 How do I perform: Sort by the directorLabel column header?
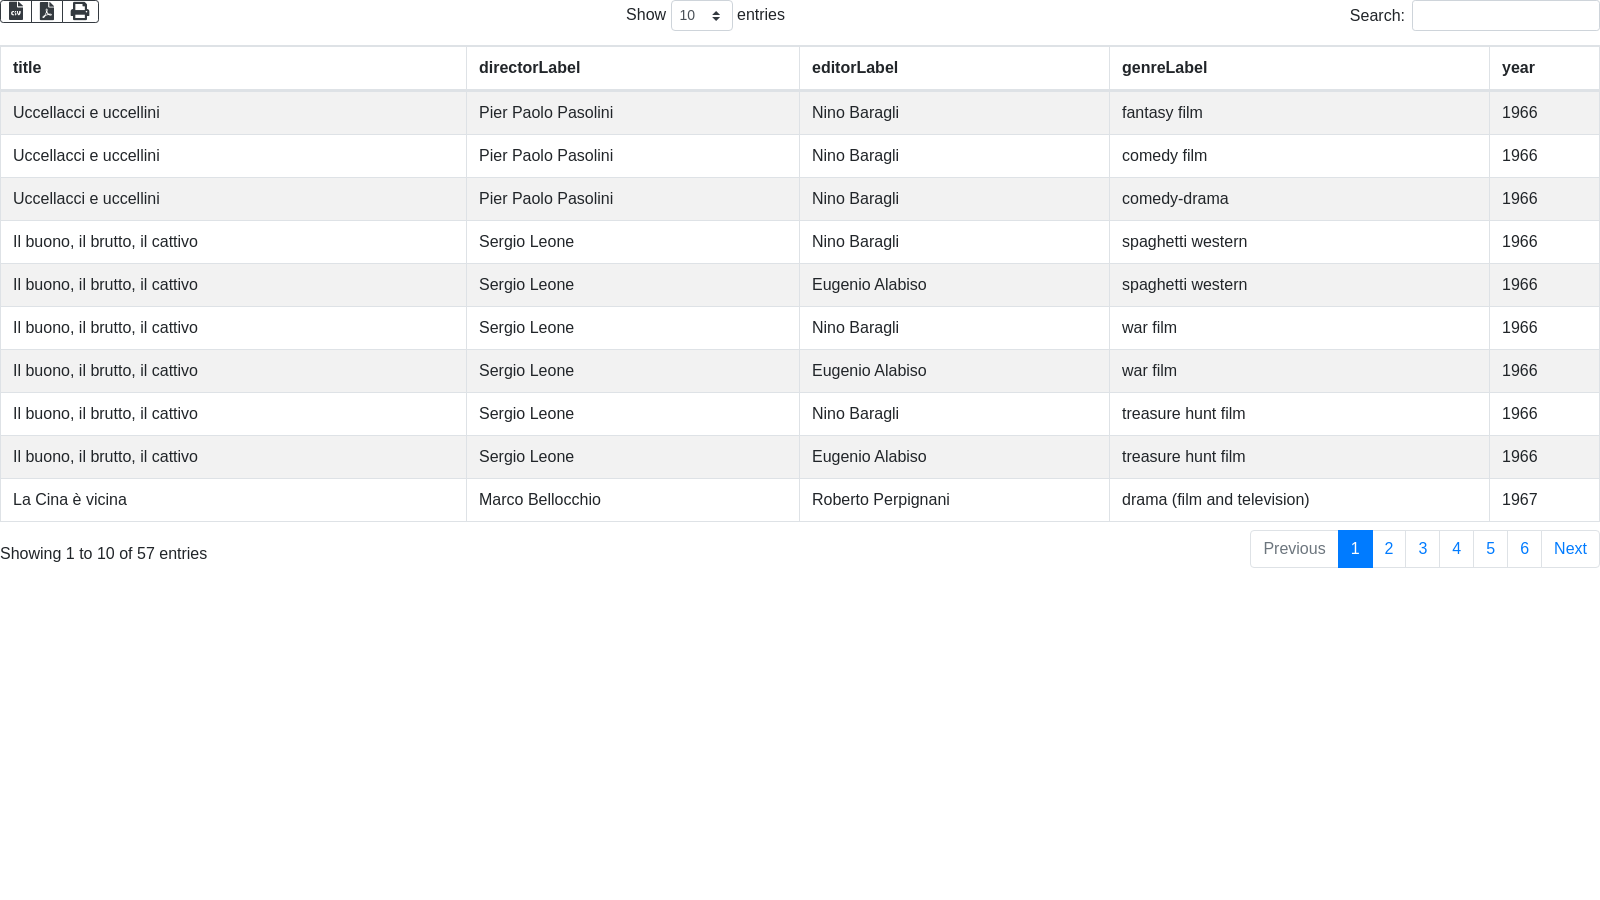coord(633,68)
